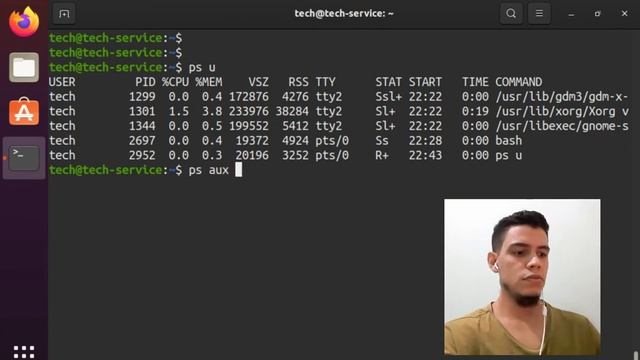Open Firefox from the dock
The width and height of the screenshot is (640, 360).
[x=24, y=22]
